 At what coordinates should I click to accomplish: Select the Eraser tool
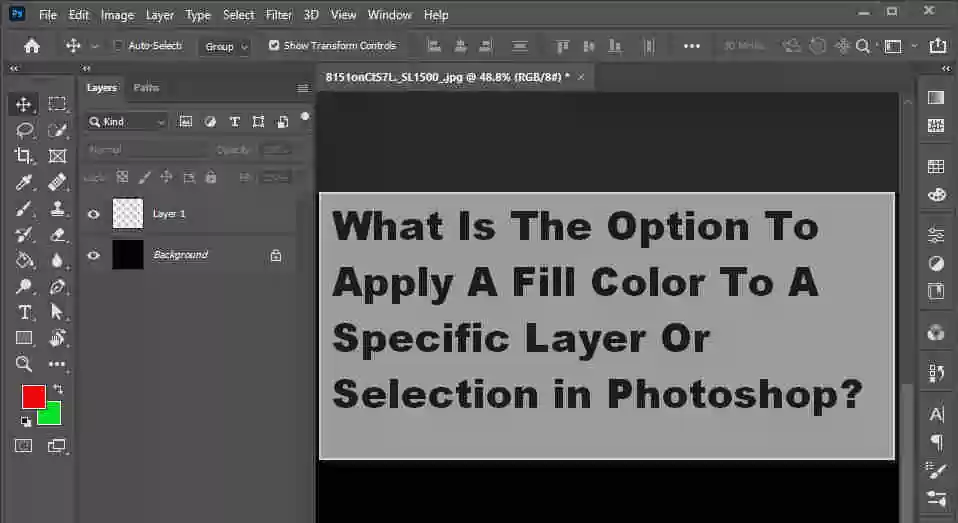57,235
